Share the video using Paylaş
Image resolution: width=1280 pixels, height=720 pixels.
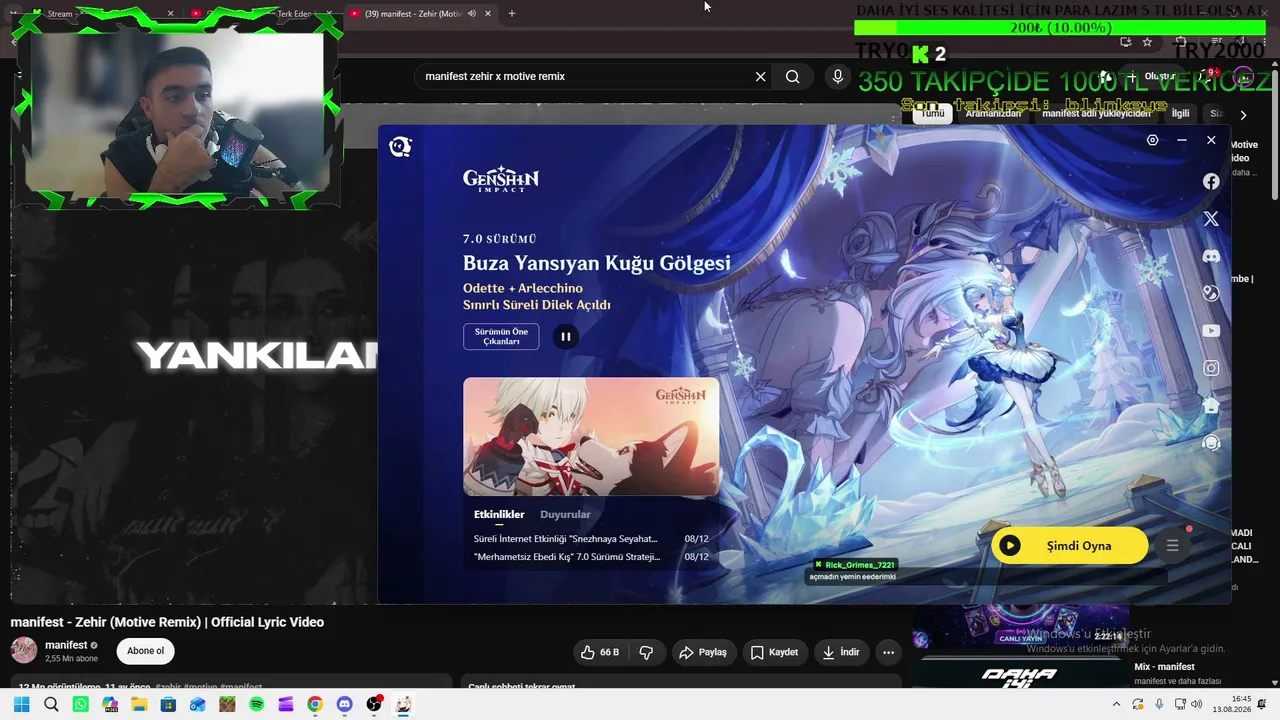703,652
